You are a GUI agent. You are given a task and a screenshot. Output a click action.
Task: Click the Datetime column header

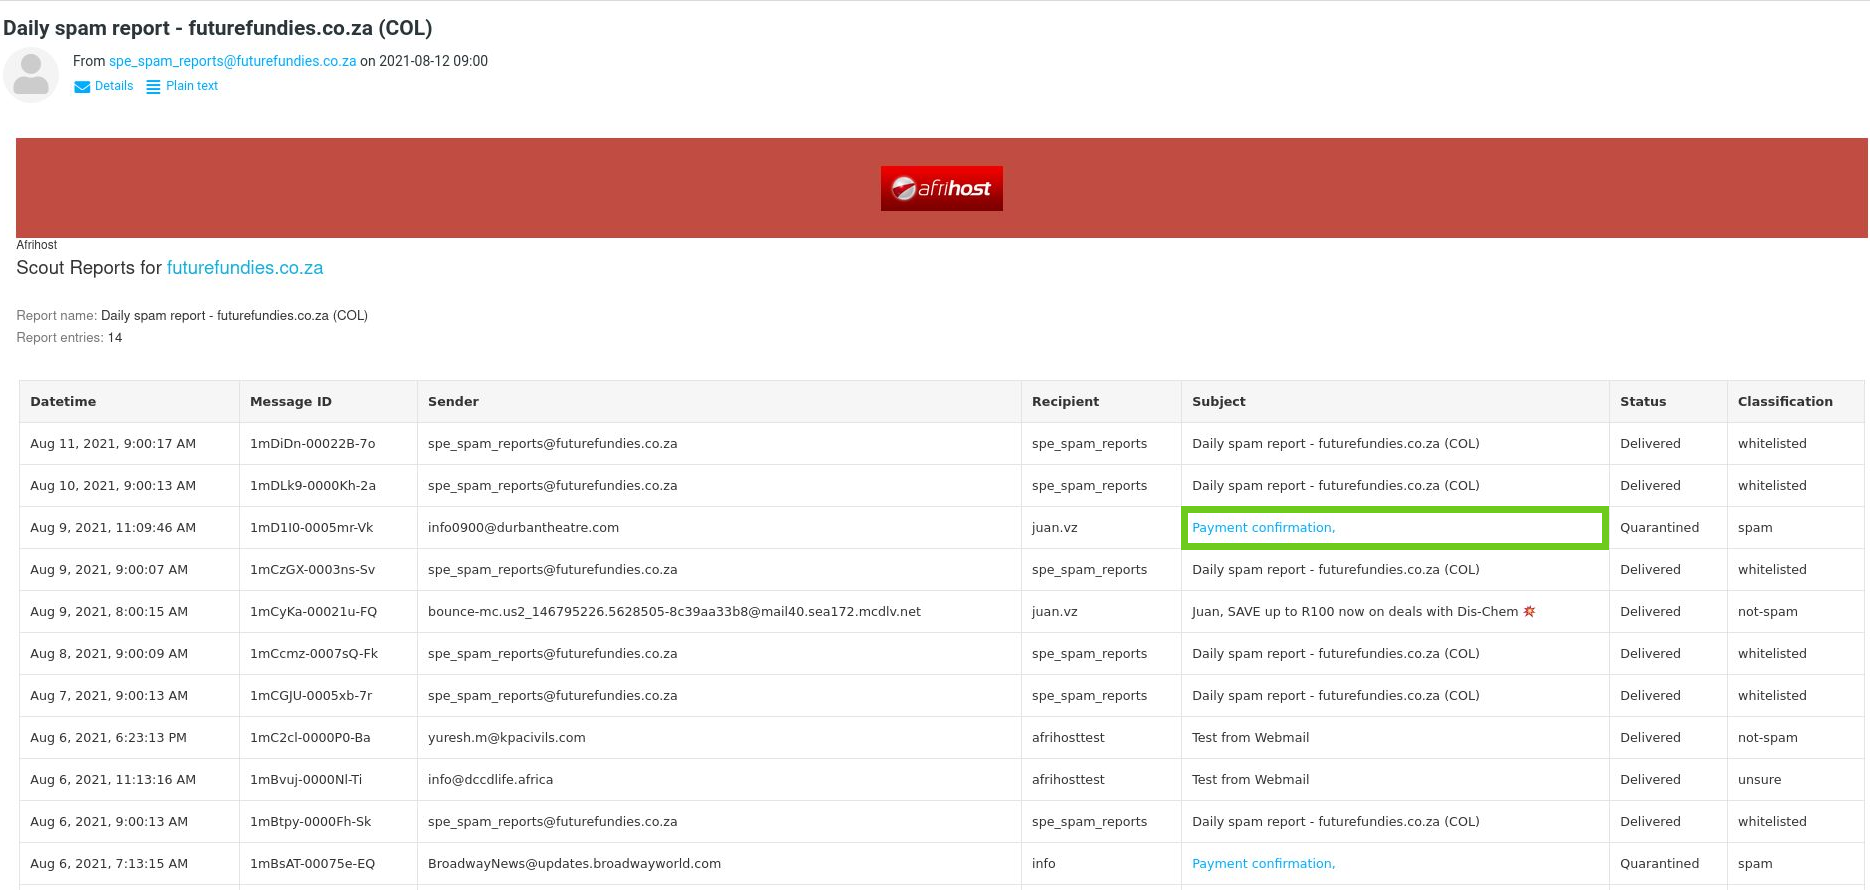coord(63,402)
